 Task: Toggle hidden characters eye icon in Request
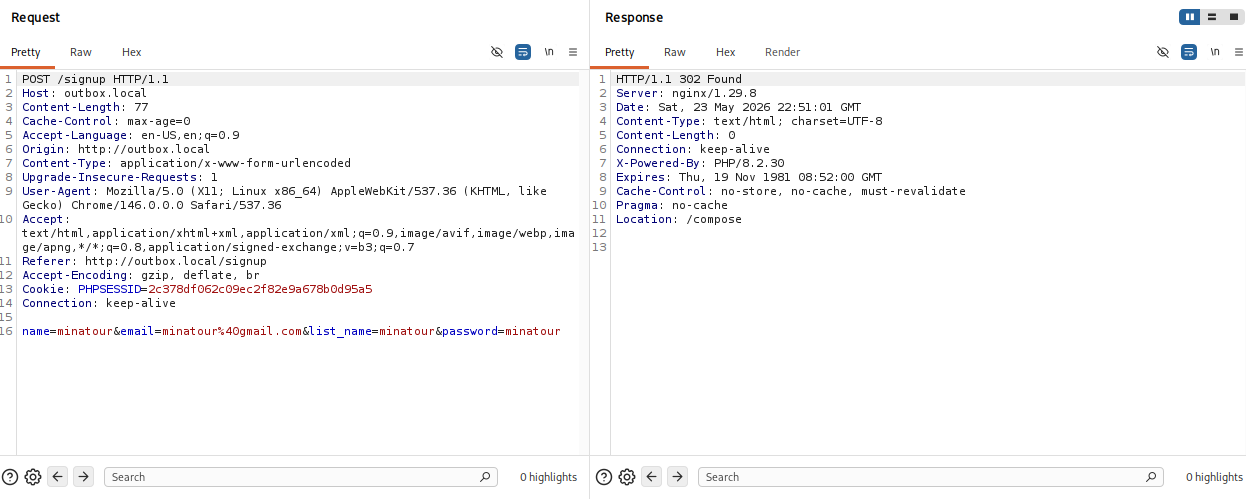497,52
